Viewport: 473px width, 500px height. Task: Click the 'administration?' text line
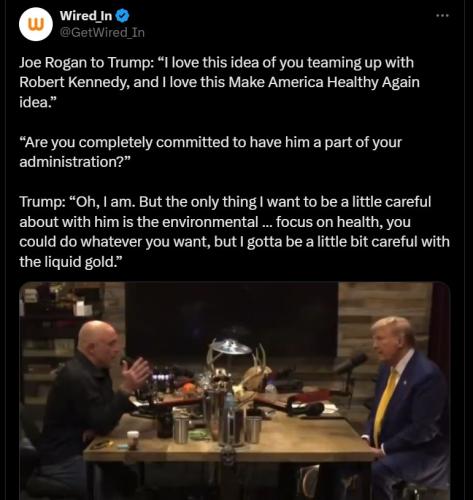tap(75, 162)
